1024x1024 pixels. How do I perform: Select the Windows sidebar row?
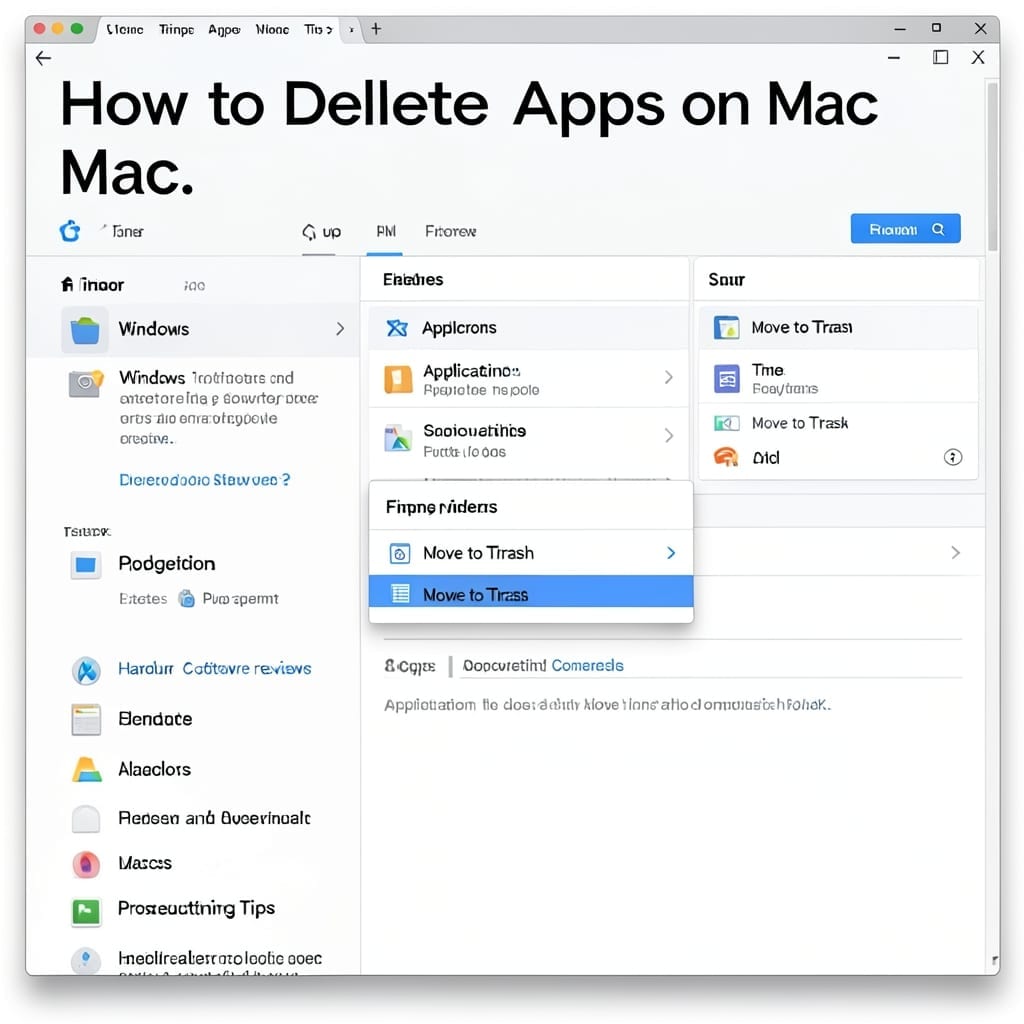click(193, 329)
